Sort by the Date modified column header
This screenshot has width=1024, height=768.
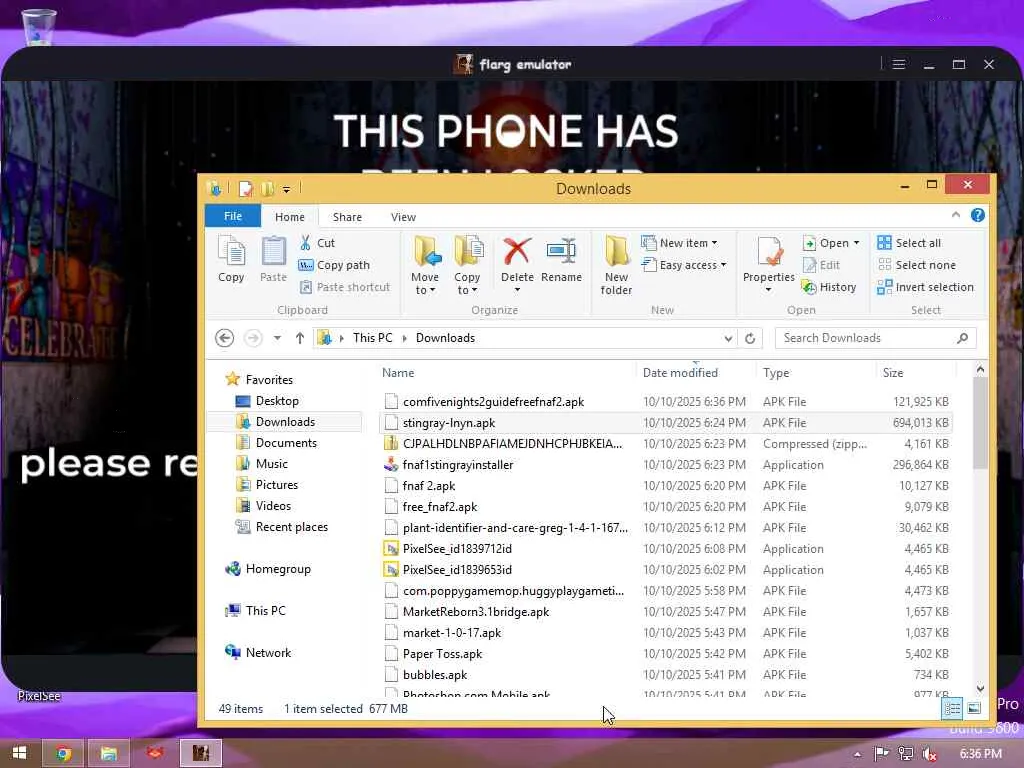(680, 373)
